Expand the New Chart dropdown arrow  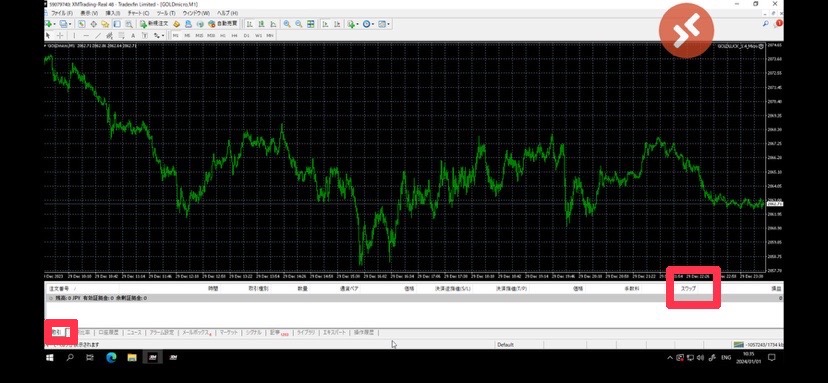(x=54, y=24)
